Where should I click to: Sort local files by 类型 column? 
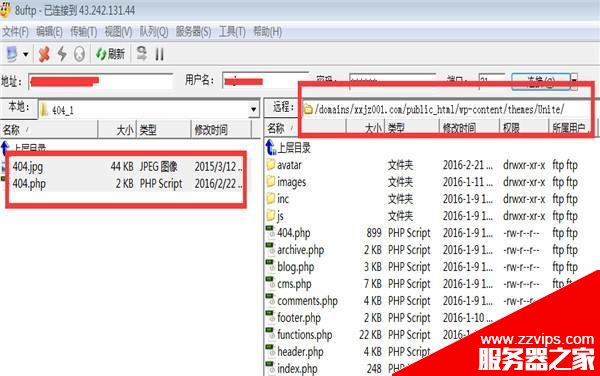pyautogui.click(x=163, y=130)
